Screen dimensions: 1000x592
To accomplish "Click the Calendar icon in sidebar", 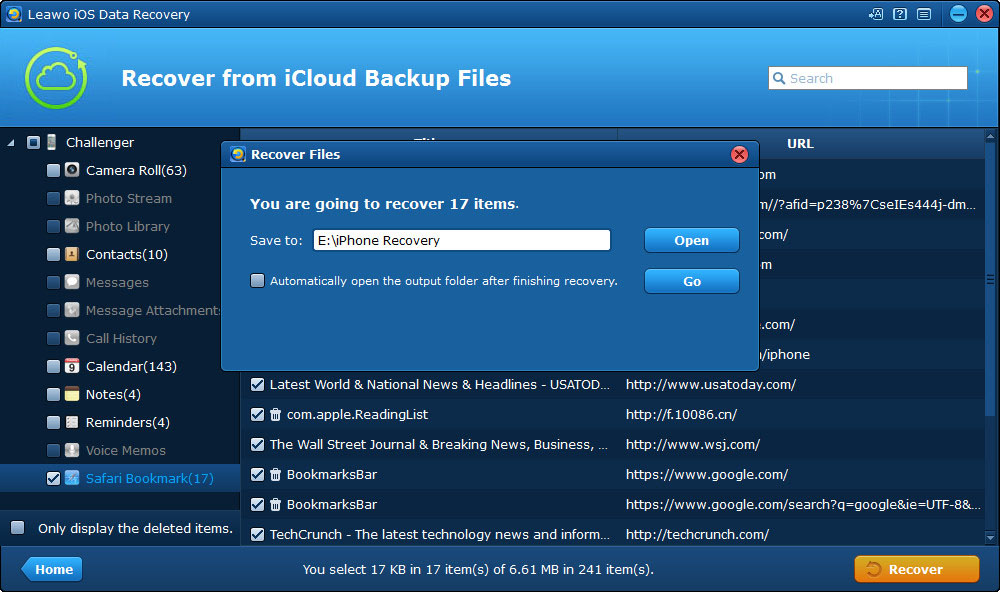I will 72,366.
